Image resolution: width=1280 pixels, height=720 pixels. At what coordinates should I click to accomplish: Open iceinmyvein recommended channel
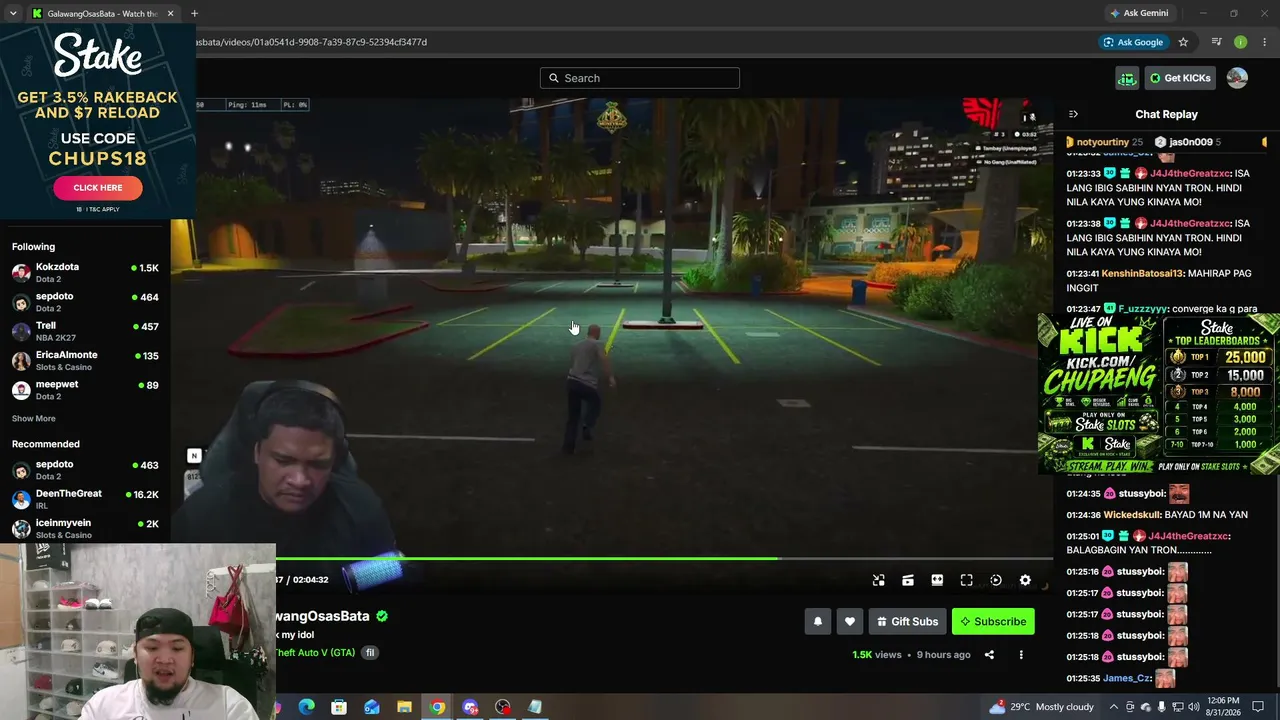85,528
